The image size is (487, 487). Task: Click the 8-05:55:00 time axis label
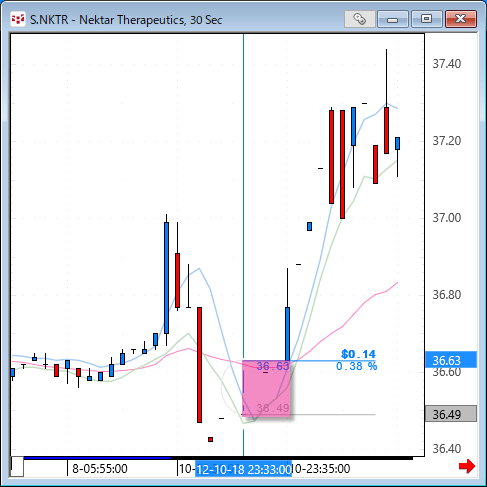click(x=100, y=469)
